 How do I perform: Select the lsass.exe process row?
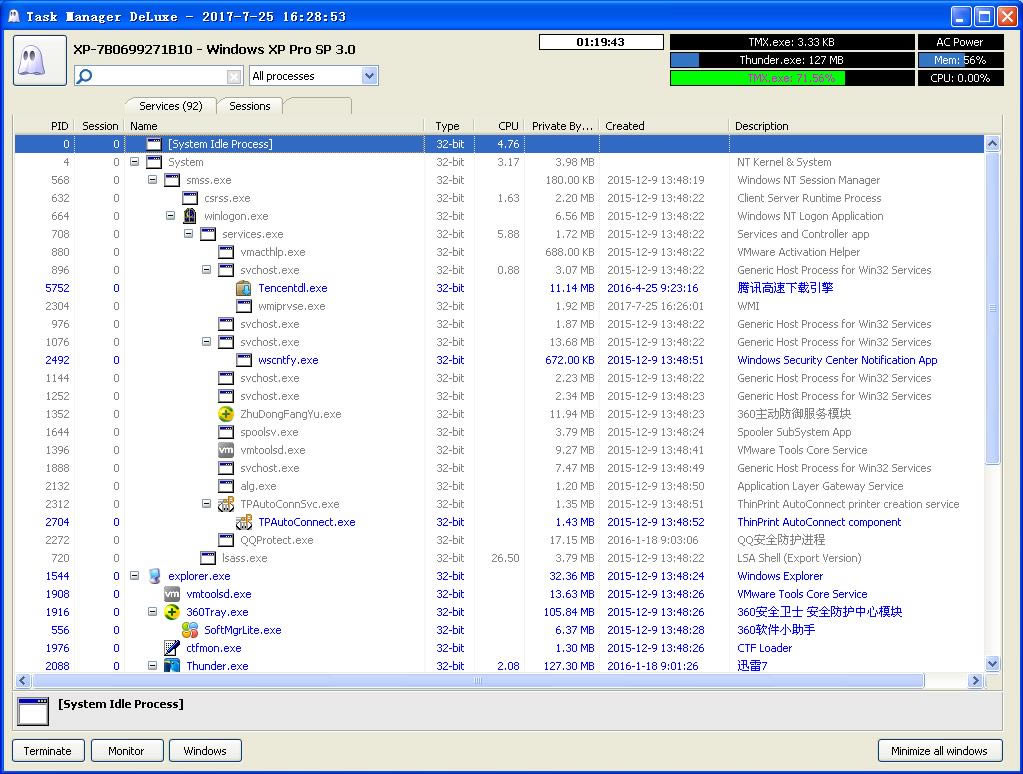[x=499, y=558]
